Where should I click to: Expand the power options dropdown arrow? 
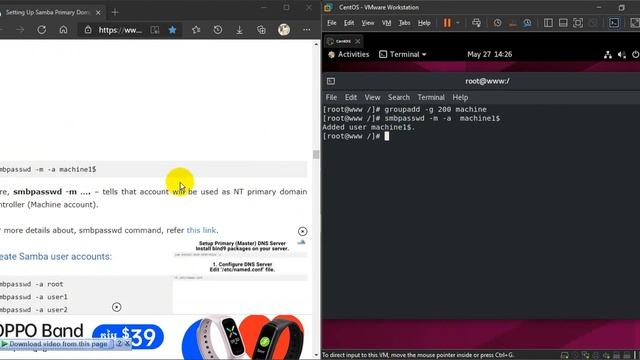pyautogui.click(x=458, y=23)
